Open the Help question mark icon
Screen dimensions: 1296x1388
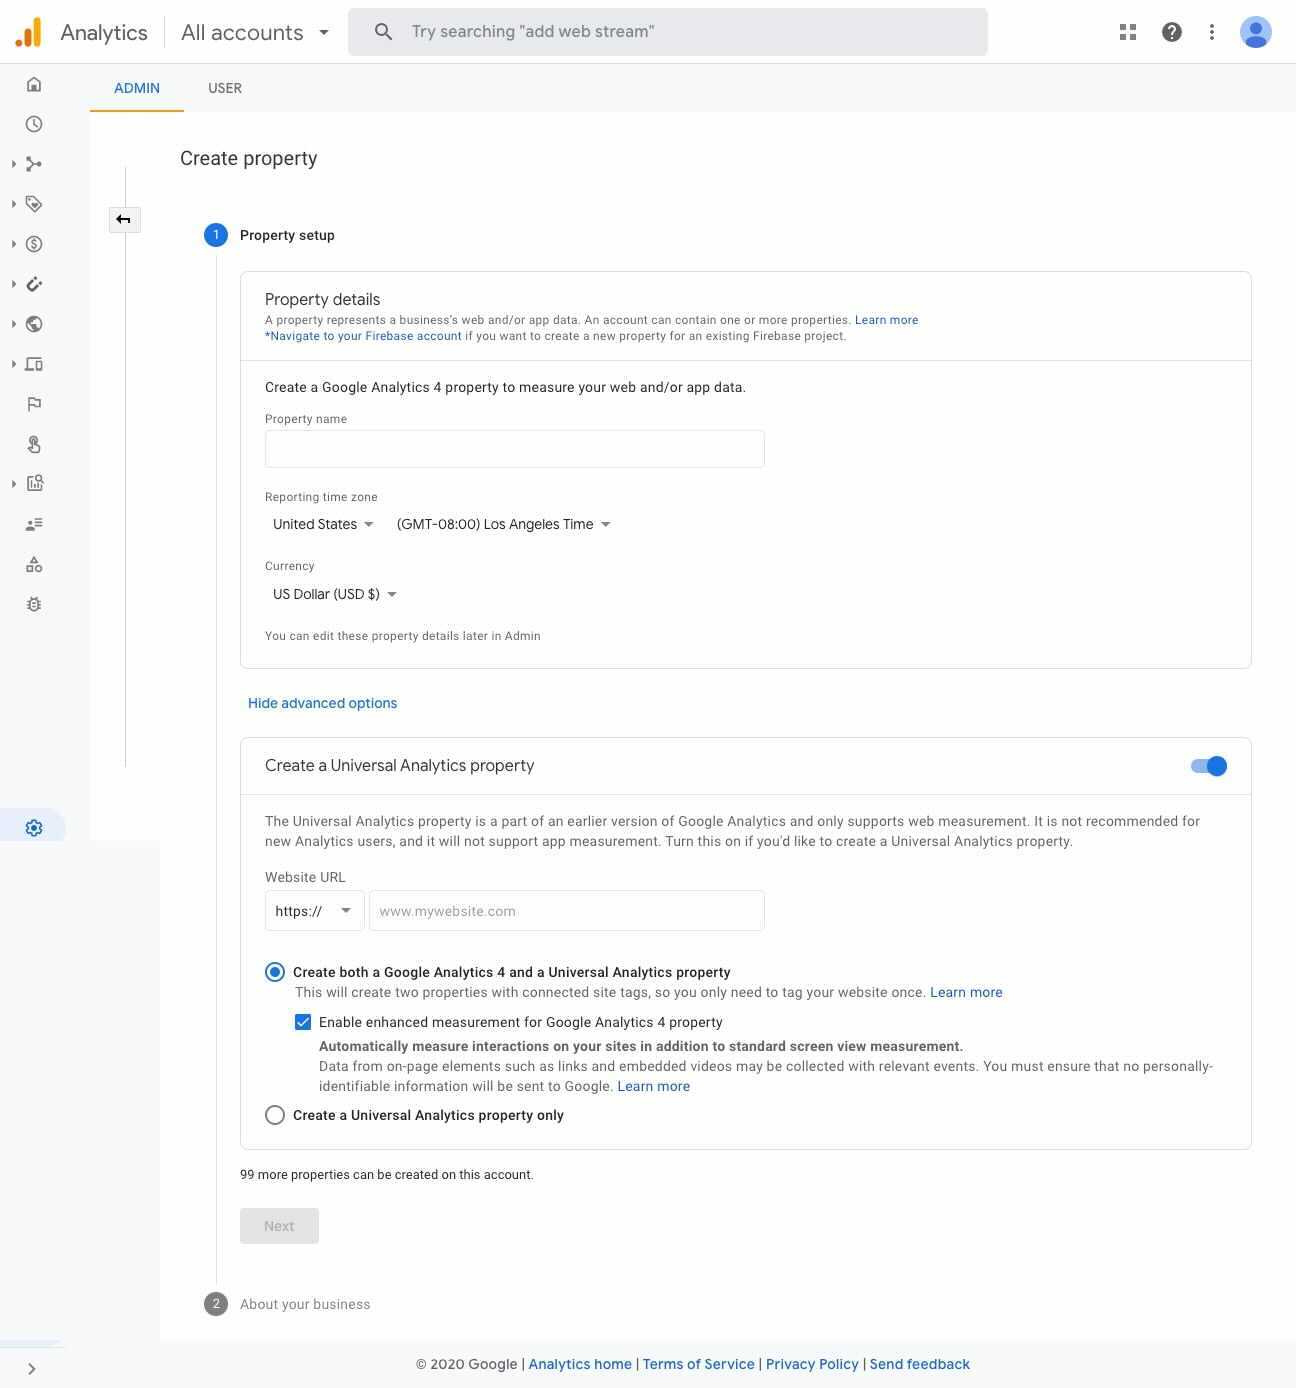point(1172,32)
